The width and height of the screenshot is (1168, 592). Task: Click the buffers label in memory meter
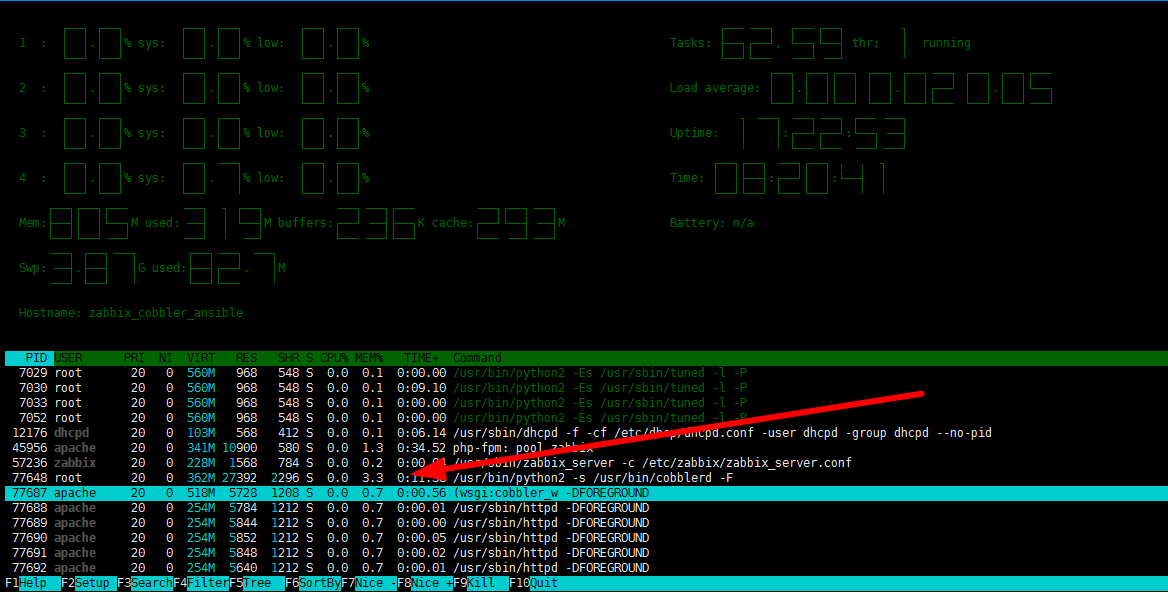click(x=305, y=223)
